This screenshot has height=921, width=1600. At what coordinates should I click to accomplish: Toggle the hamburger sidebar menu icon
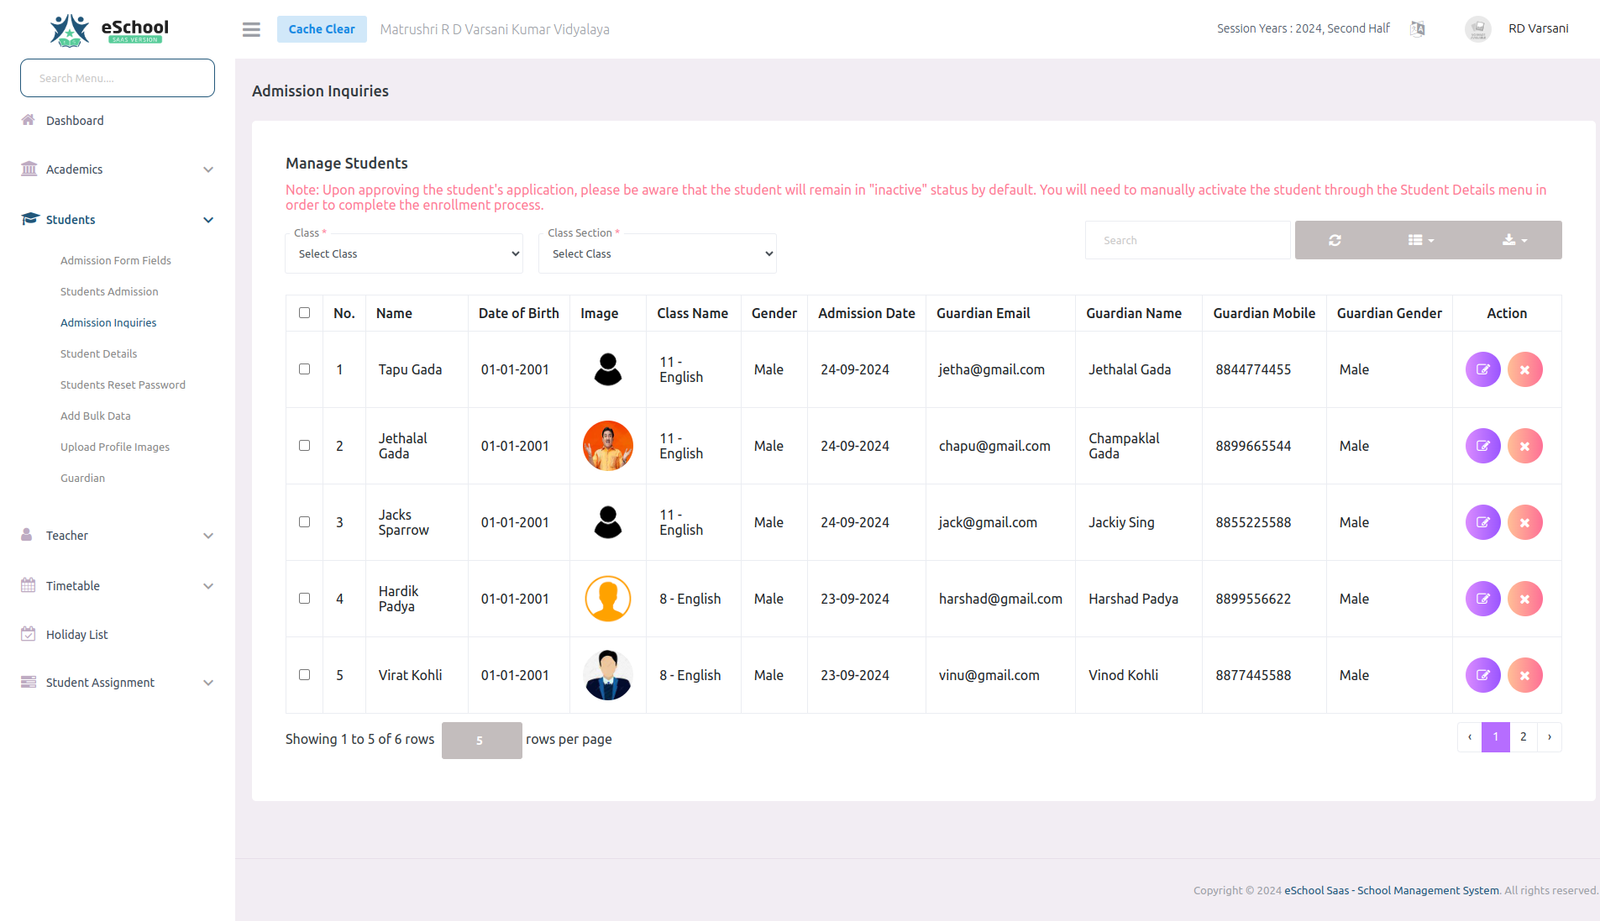pyautogui.click(x=251, y=30)
